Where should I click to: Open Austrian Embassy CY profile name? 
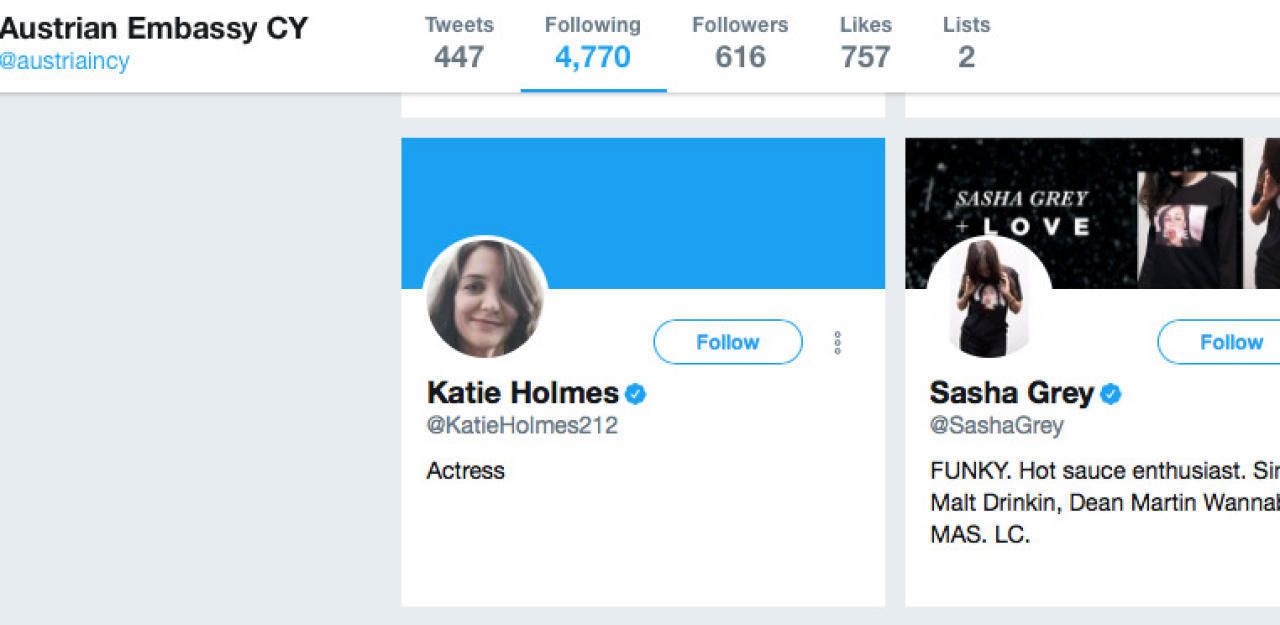153,28
